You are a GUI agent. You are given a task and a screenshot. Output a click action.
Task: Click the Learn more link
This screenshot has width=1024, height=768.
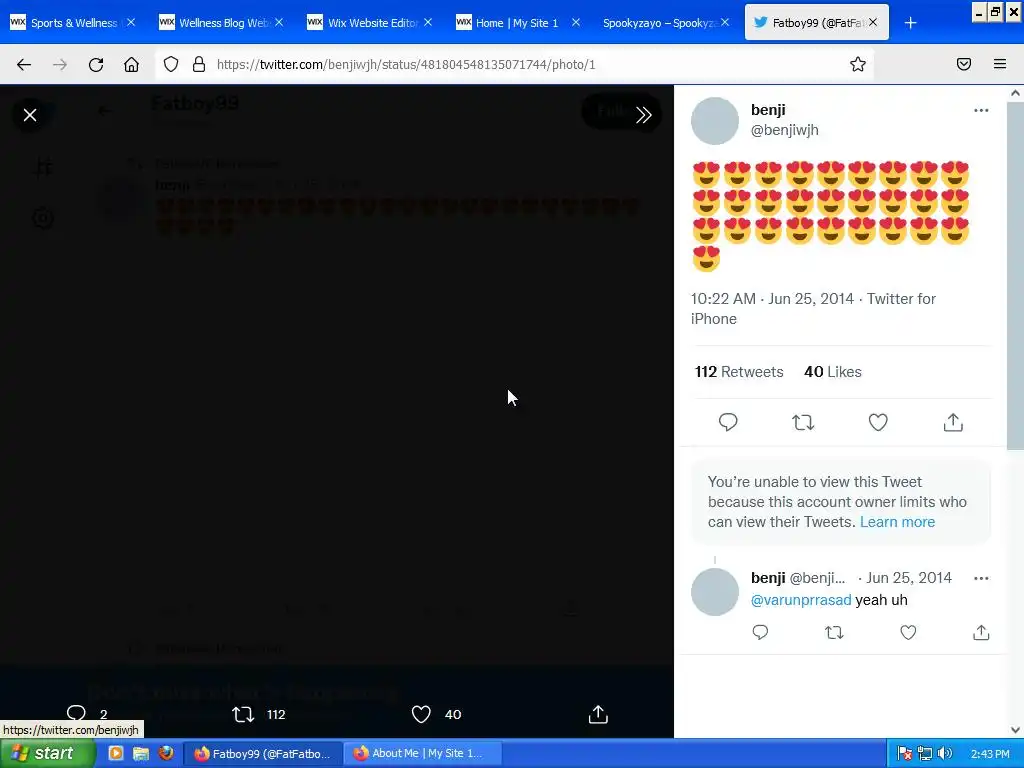[x=897, y=522]
